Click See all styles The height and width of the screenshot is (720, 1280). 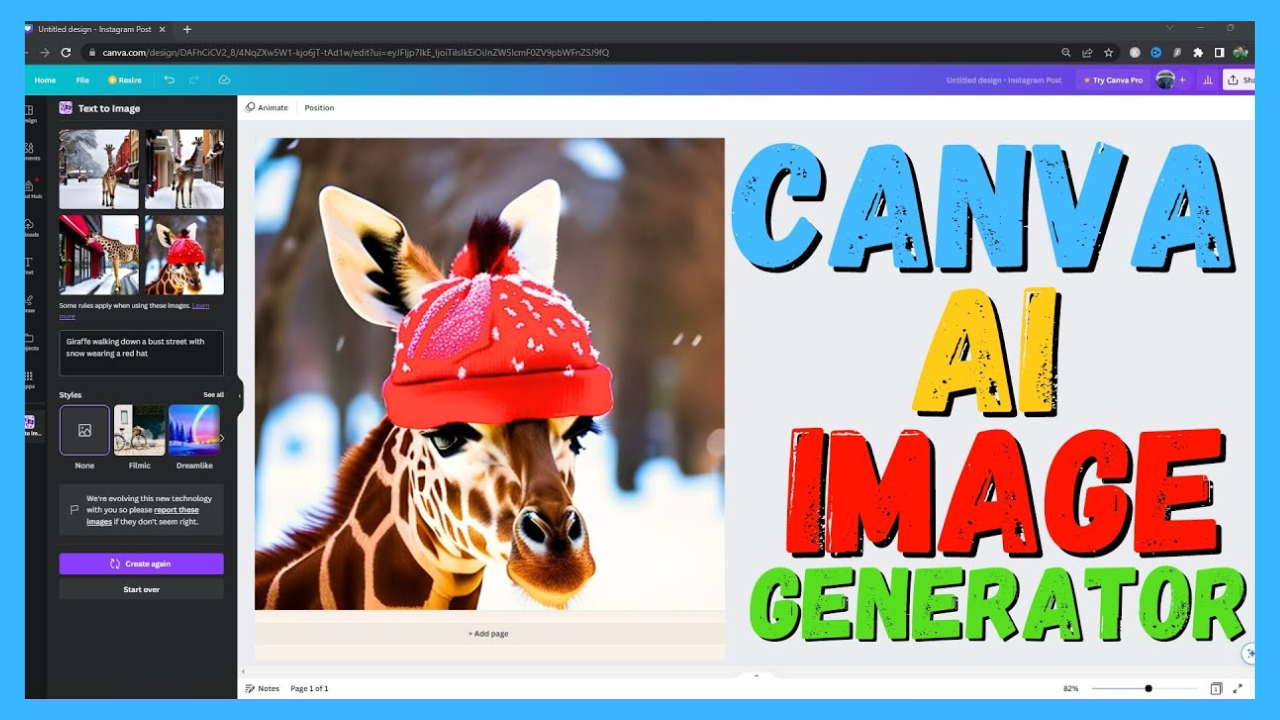[214, 395]
